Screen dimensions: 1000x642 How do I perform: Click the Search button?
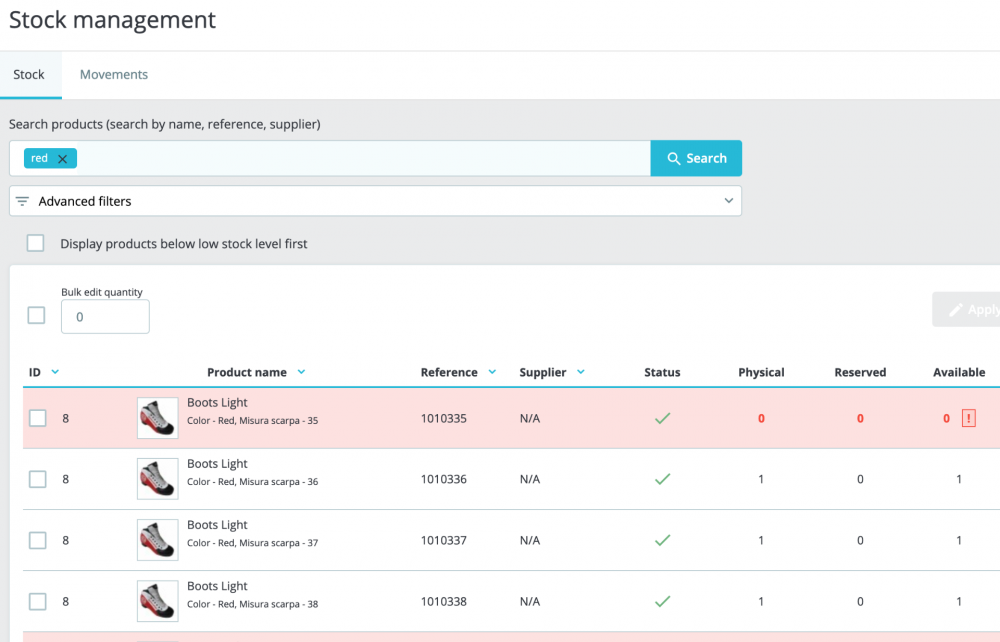pyautogui.click(x=696, y=158)
